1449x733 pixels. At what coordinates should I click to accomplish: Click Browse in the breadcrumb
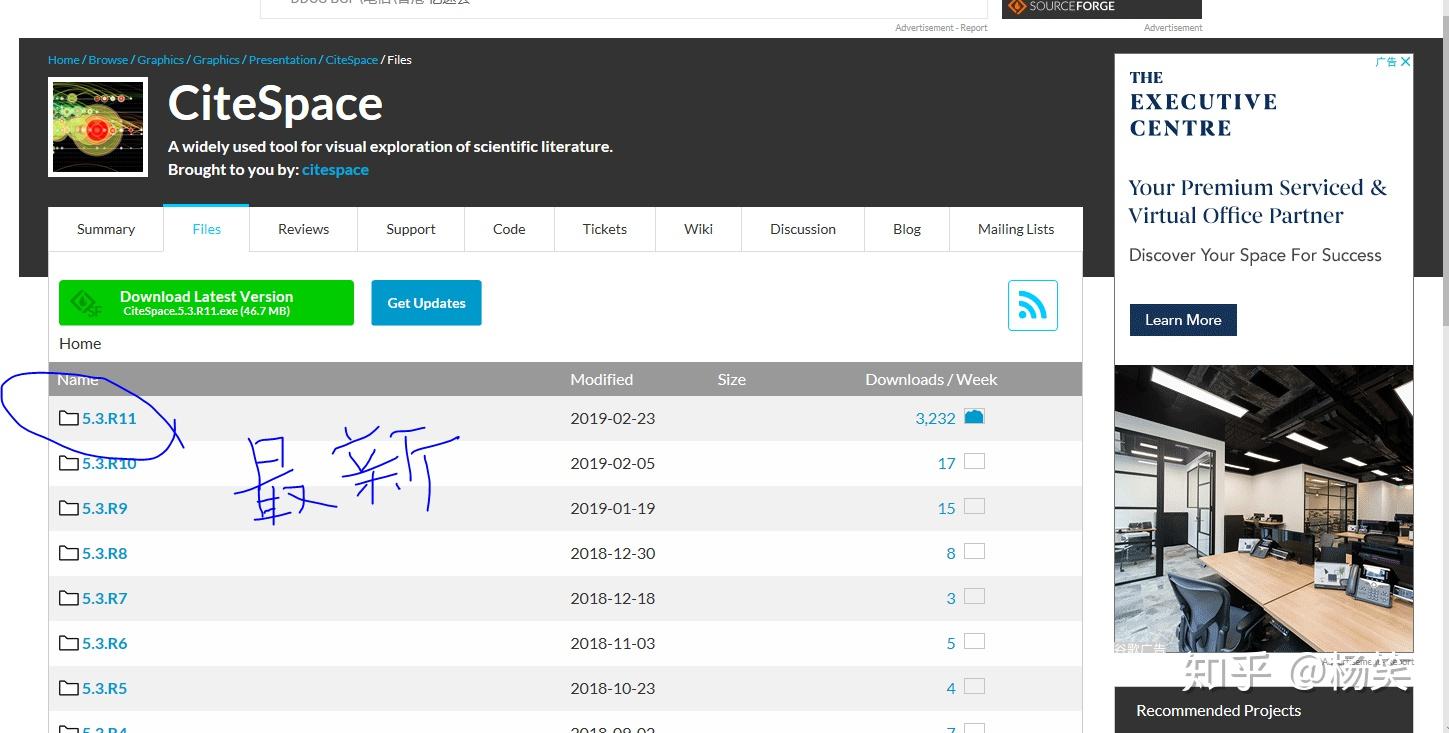coord(108,60)
